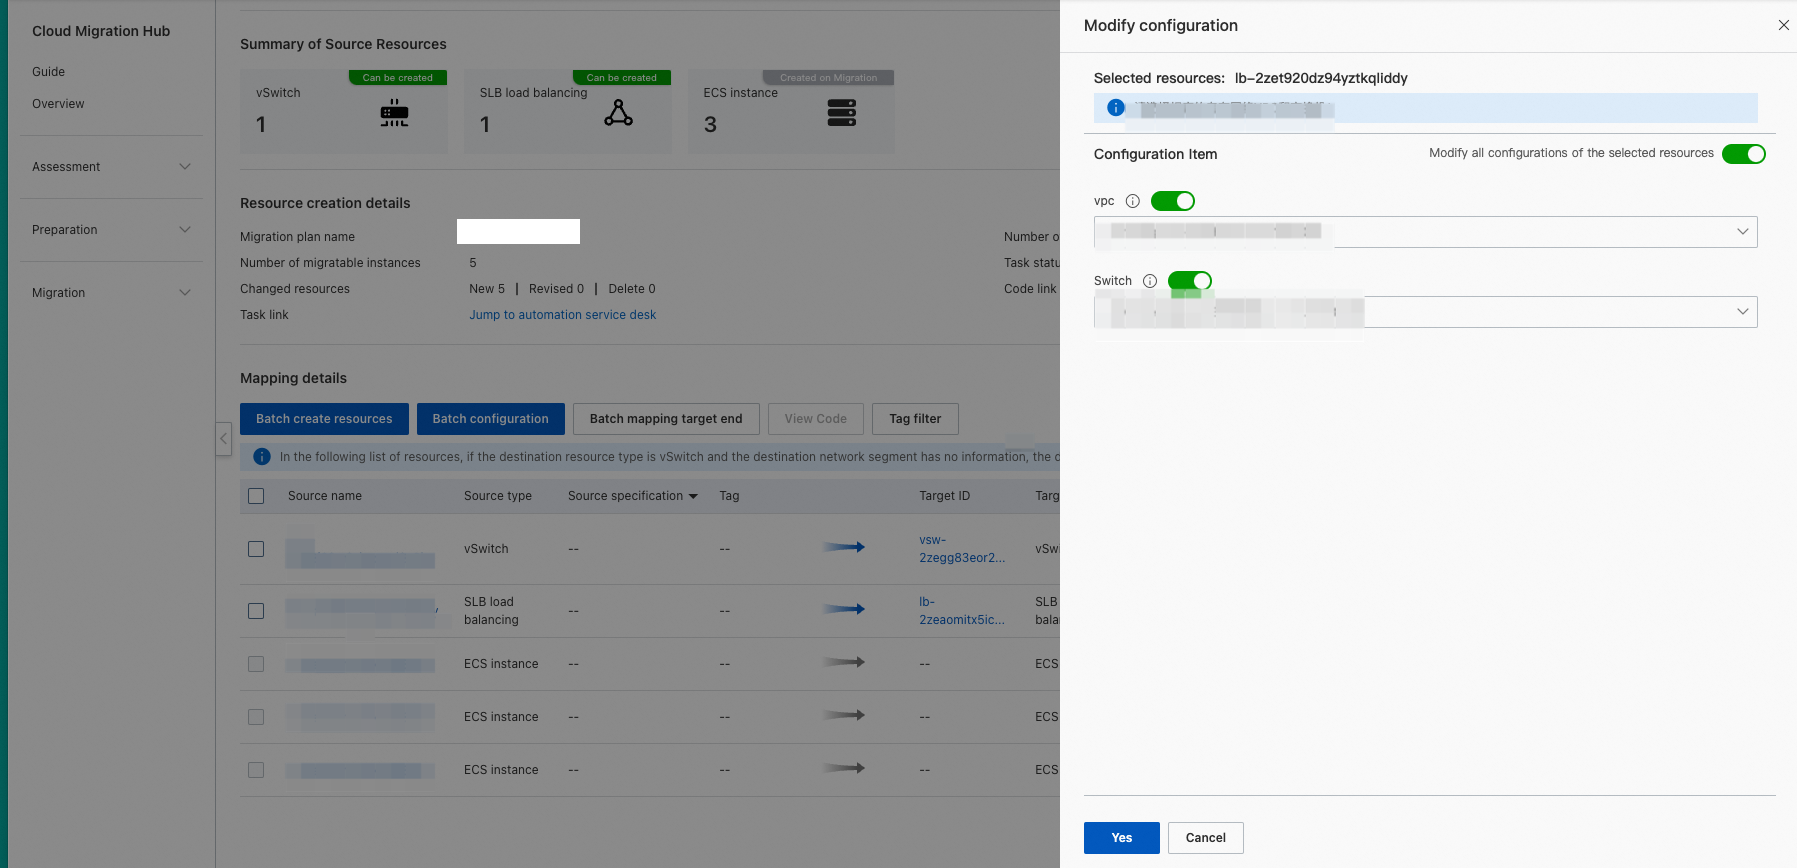The width and height of the screenshot is (1797, 868).
Task: Click the selected resource ID lb-2zet920dz94yztkqliddy
Action: click(1321, 78)
